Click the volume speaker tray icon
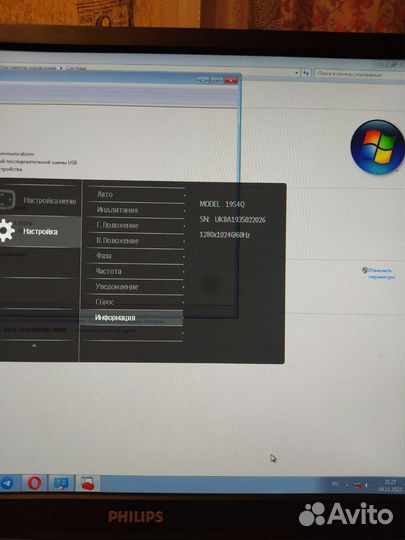The image size is (405, 540). click(366, 485)
